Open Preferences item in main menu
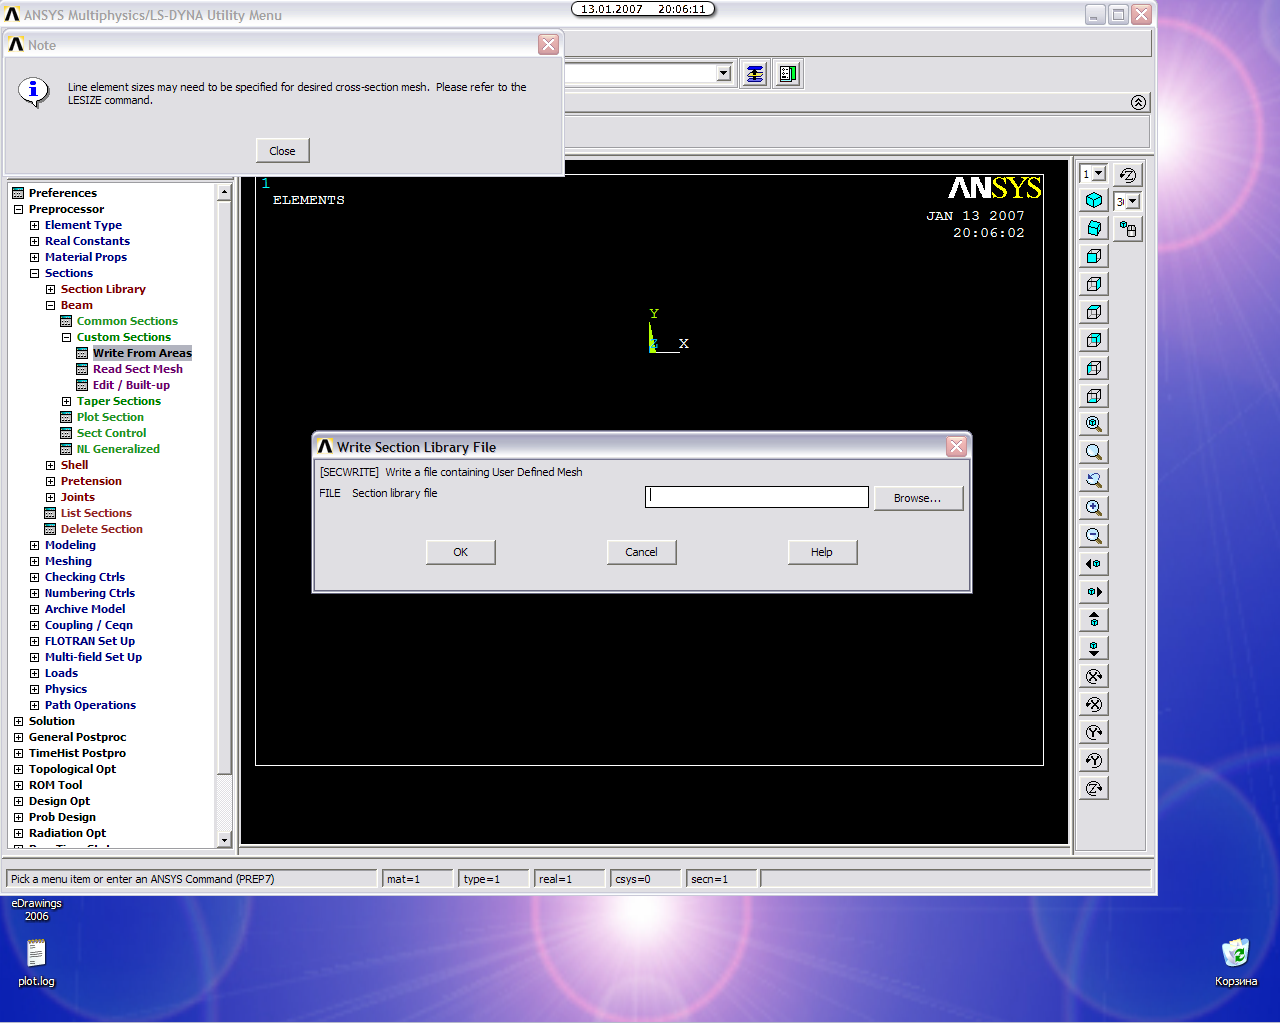 pos(63,193)
